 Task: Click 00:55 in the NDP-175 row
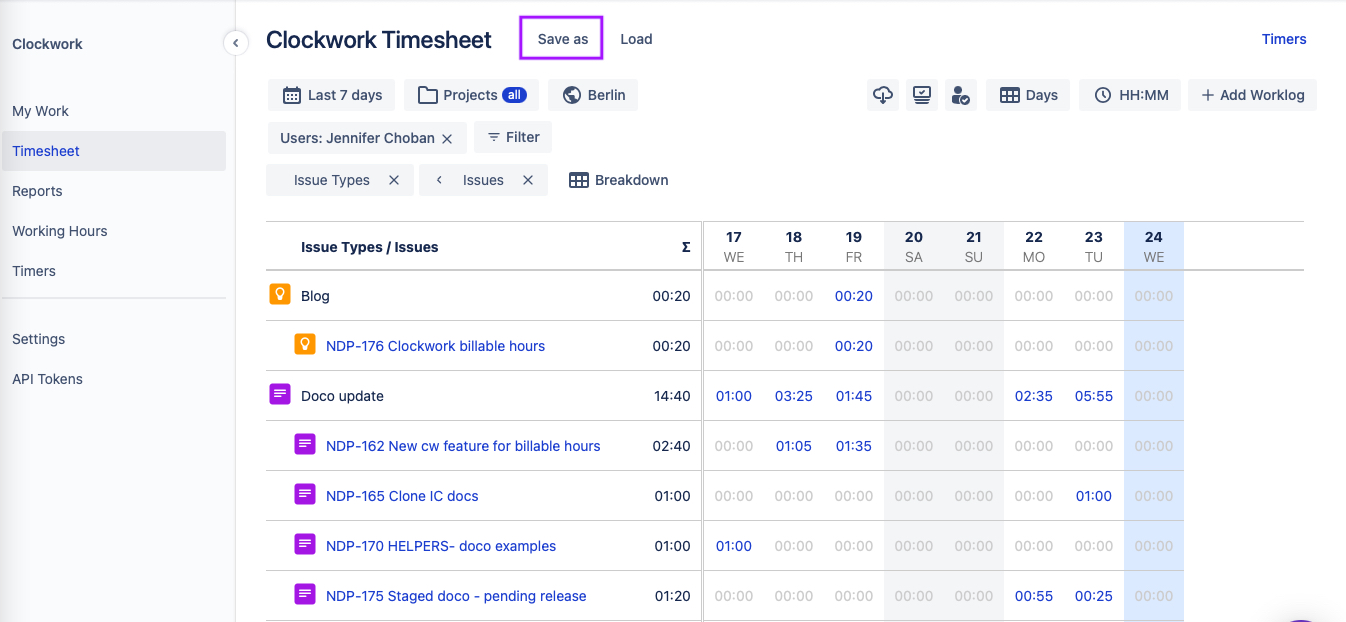(1034, 596)
